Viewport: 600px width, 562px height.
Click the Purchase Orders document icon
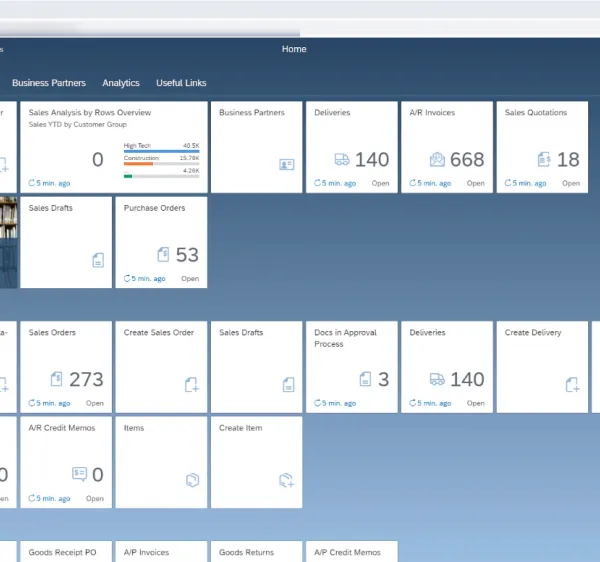tap(163, 254)
